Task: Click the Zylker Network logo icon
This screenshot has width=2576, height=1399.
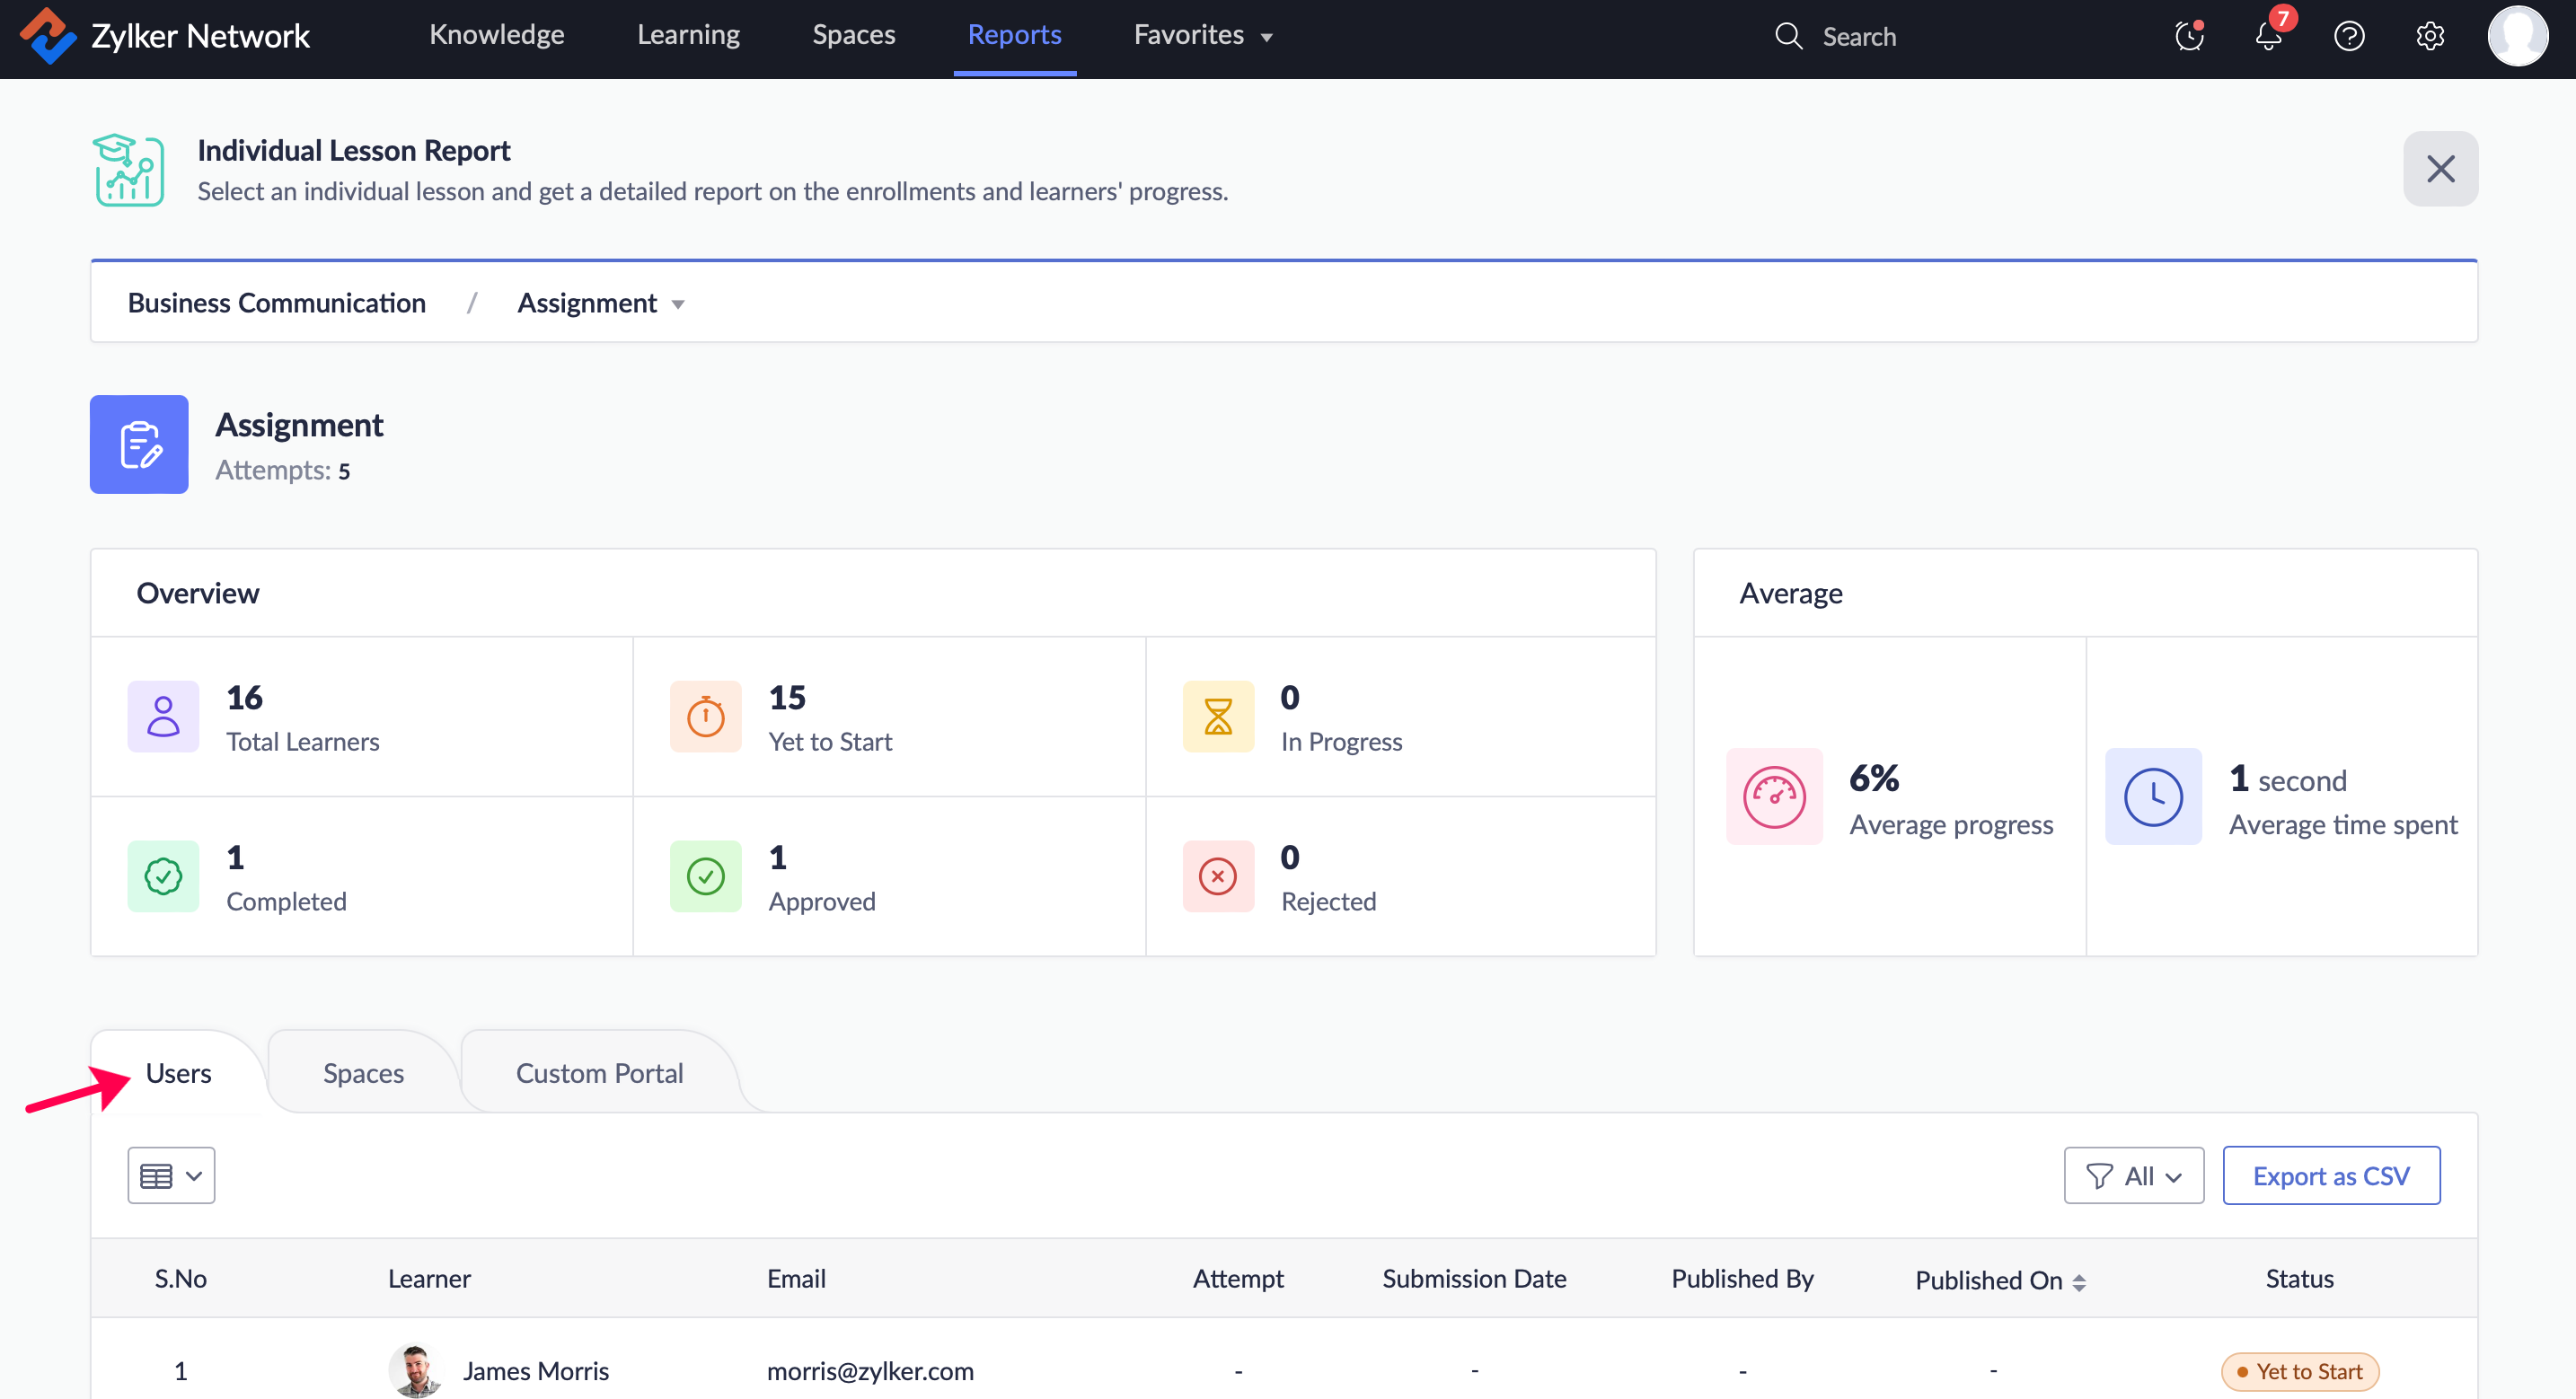Action: tap(47, 36)
